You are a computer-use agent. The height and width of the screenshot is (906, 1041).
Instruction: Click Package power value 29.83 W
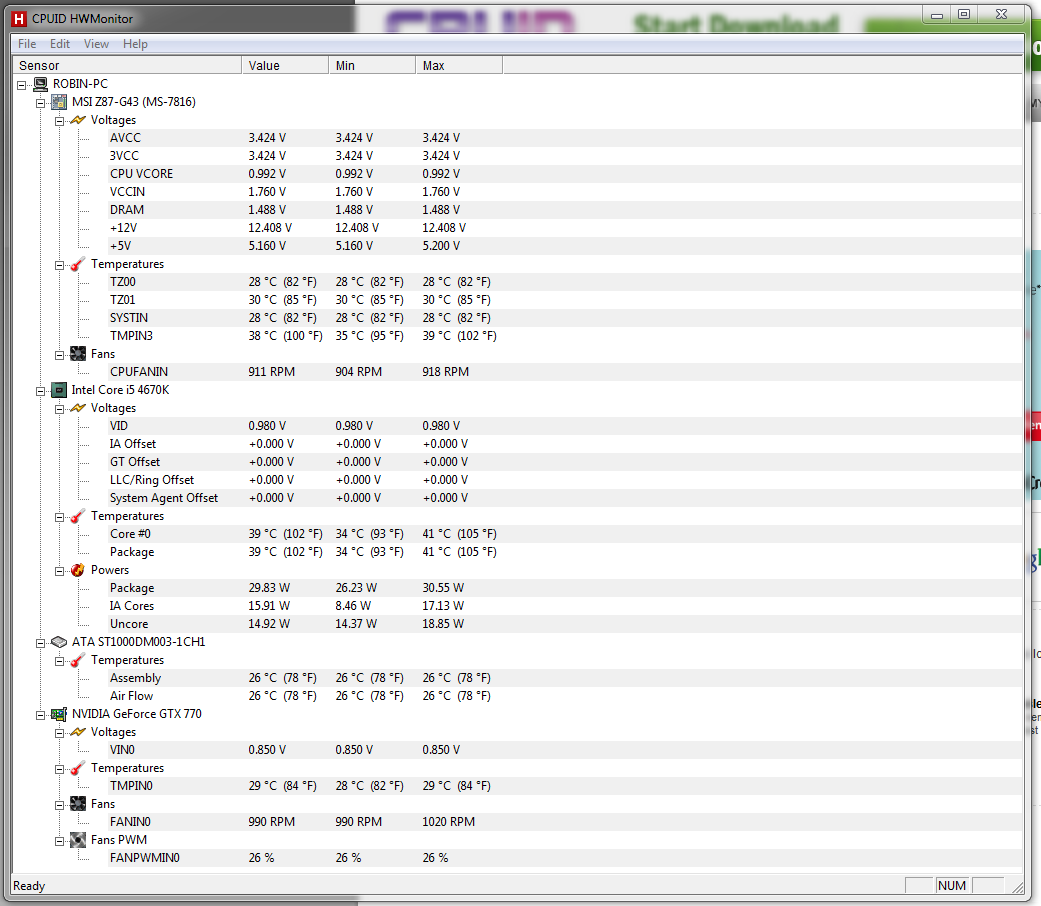pyautogui.click(x=270, y=588)
